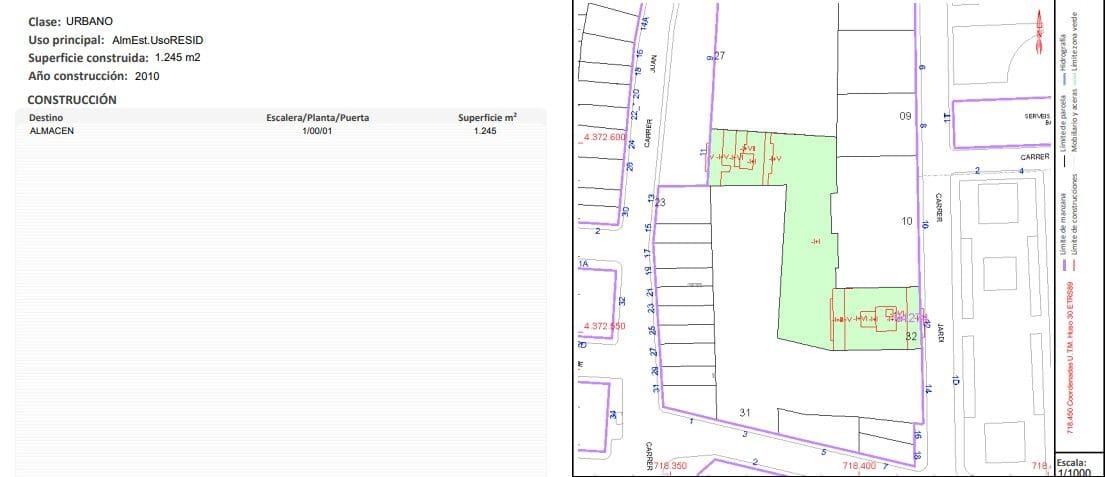Select the built area value '1.245 m2'

178,58
